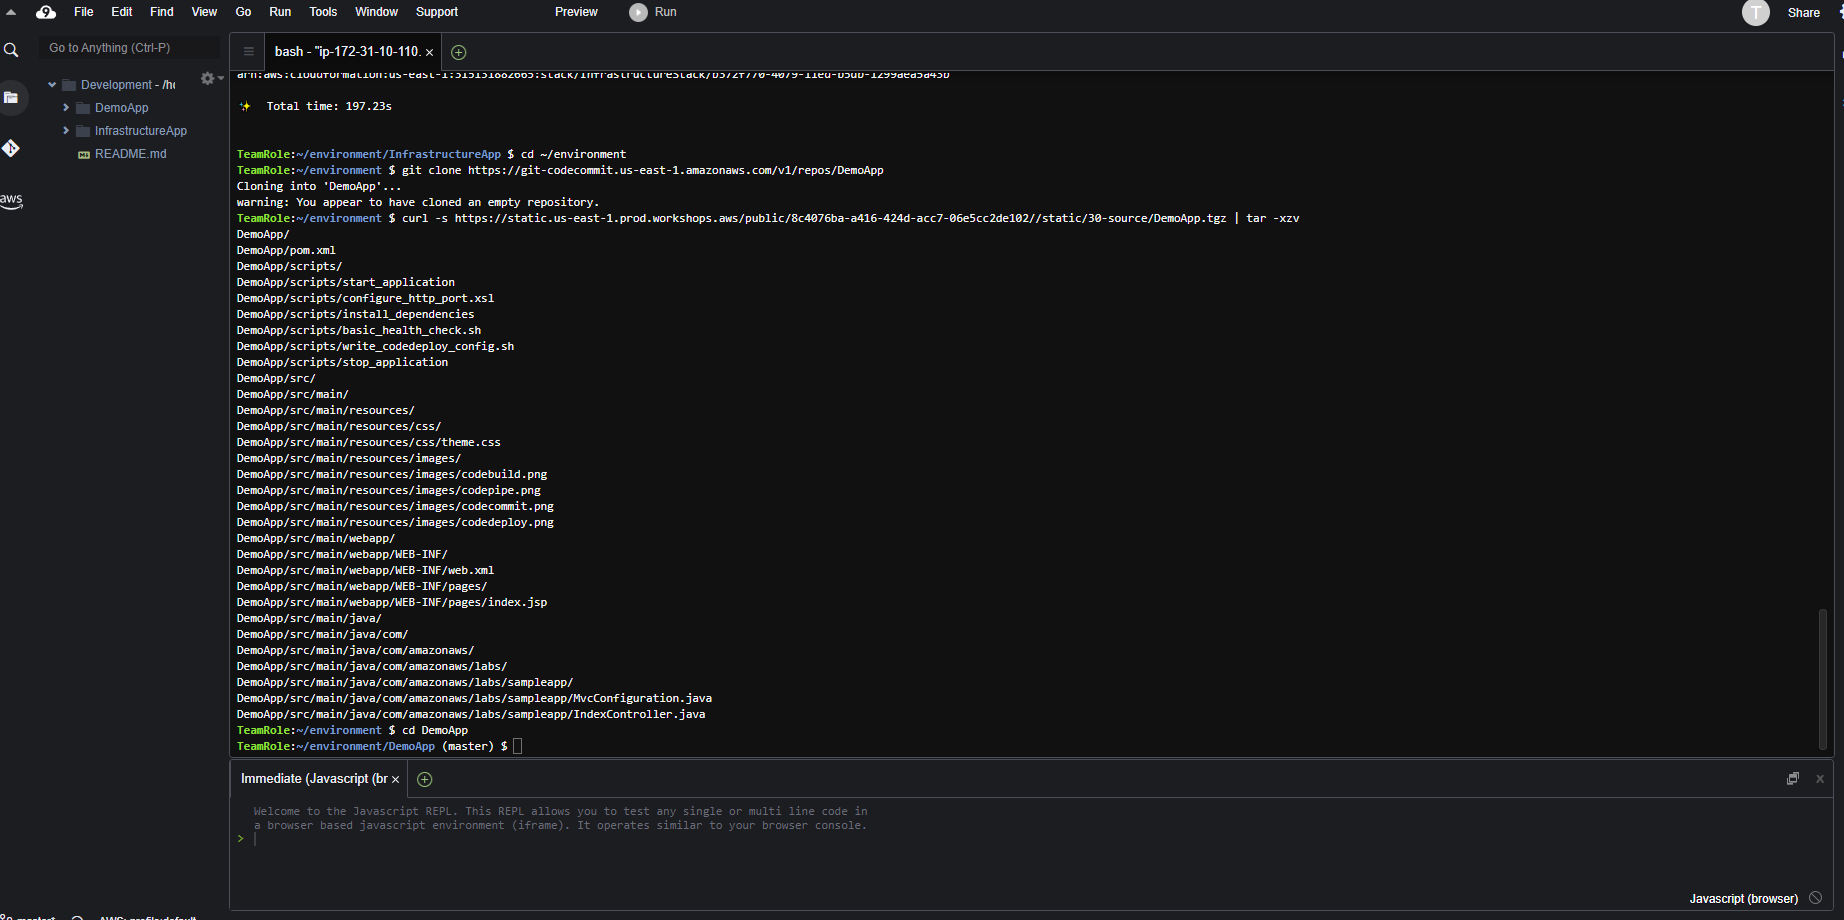Viewport: 1844px width, 920px height.
Task: Select the InfrastructureApp folder name
Action: [x=141, y=131]
